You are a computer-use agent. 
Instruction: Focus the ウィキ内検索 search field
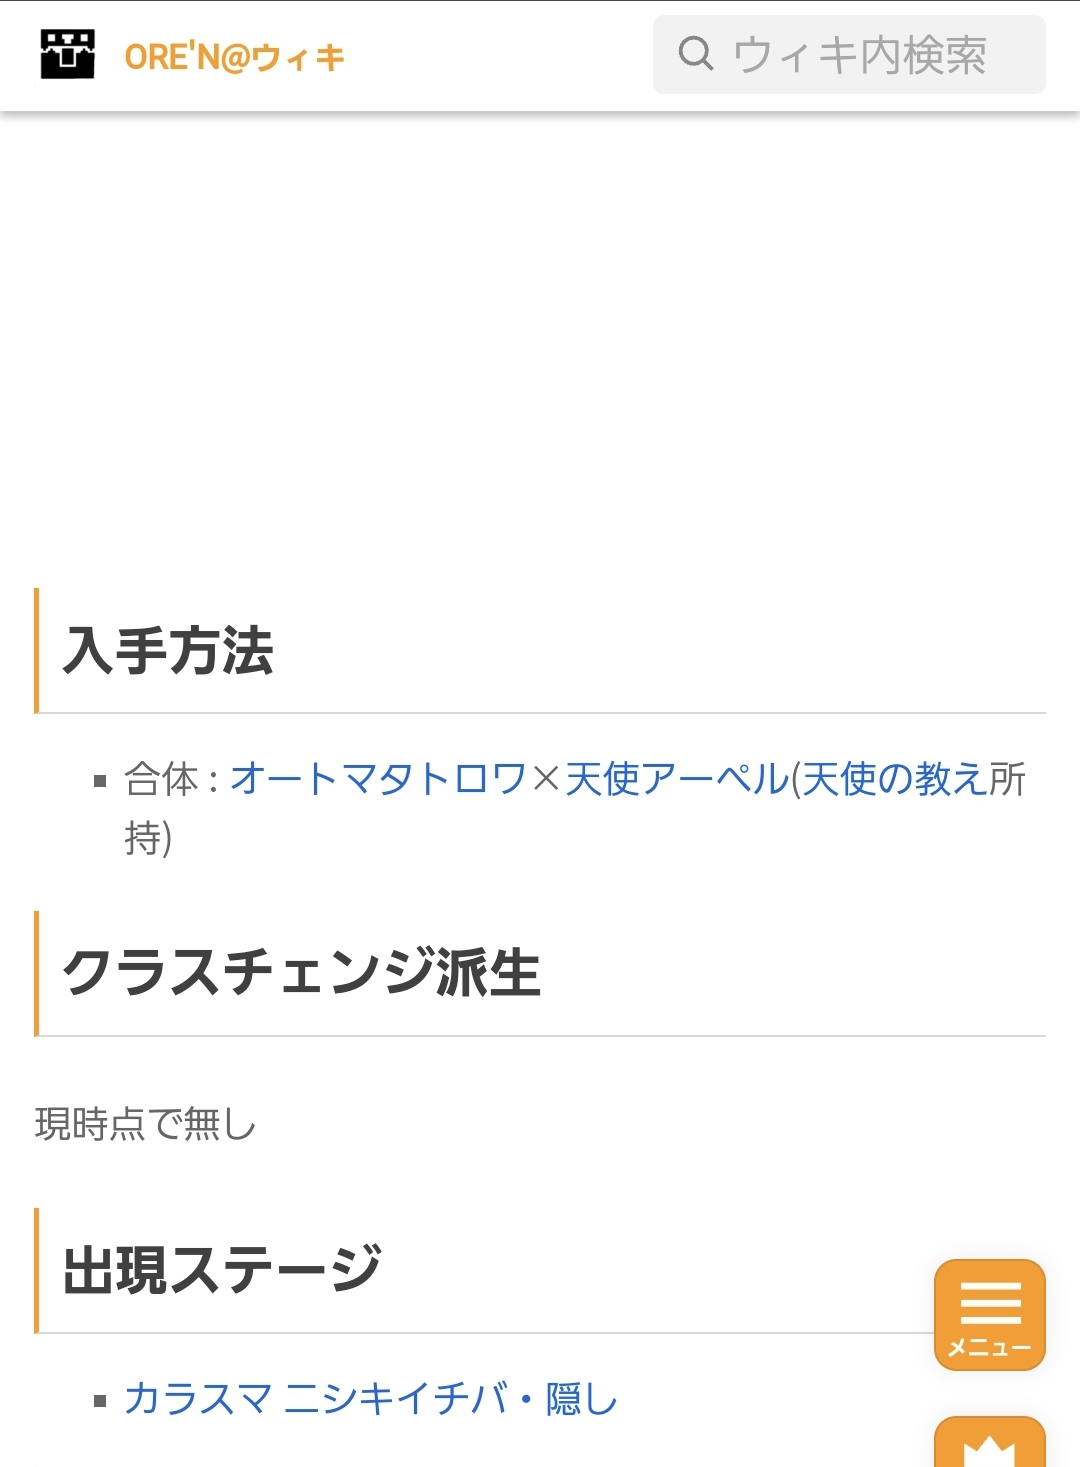[860, 55]
